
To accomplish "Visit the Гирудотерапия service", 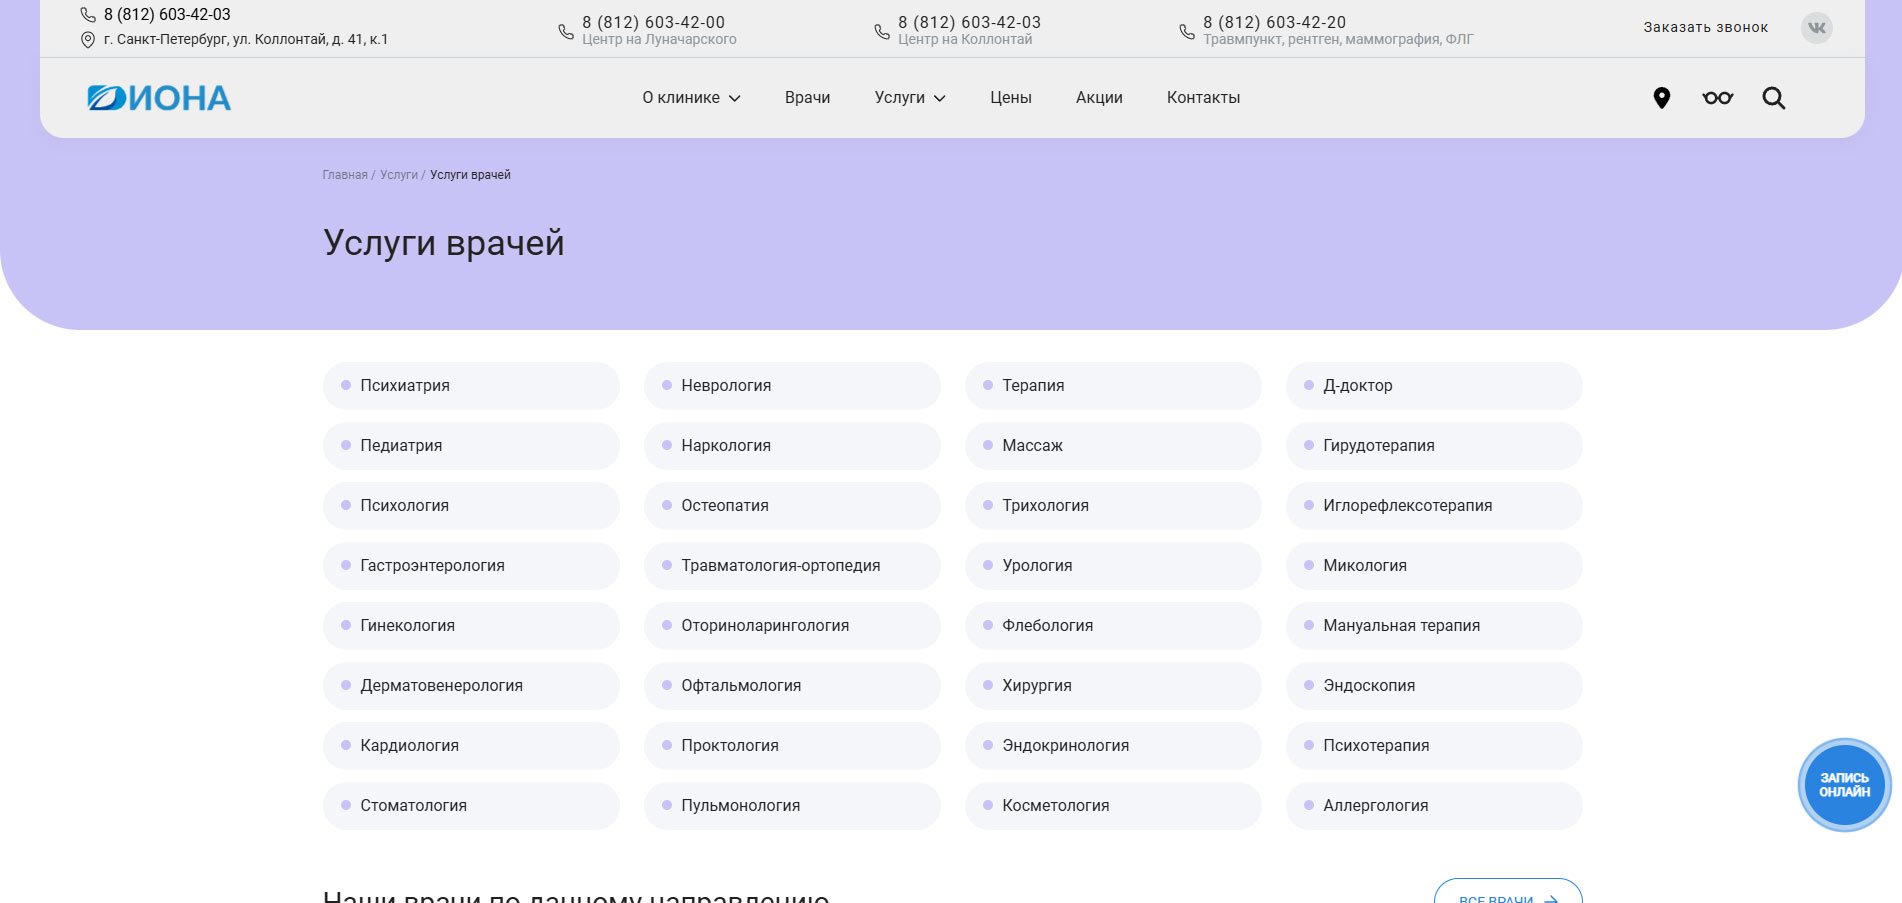I will coord(1434,446).
